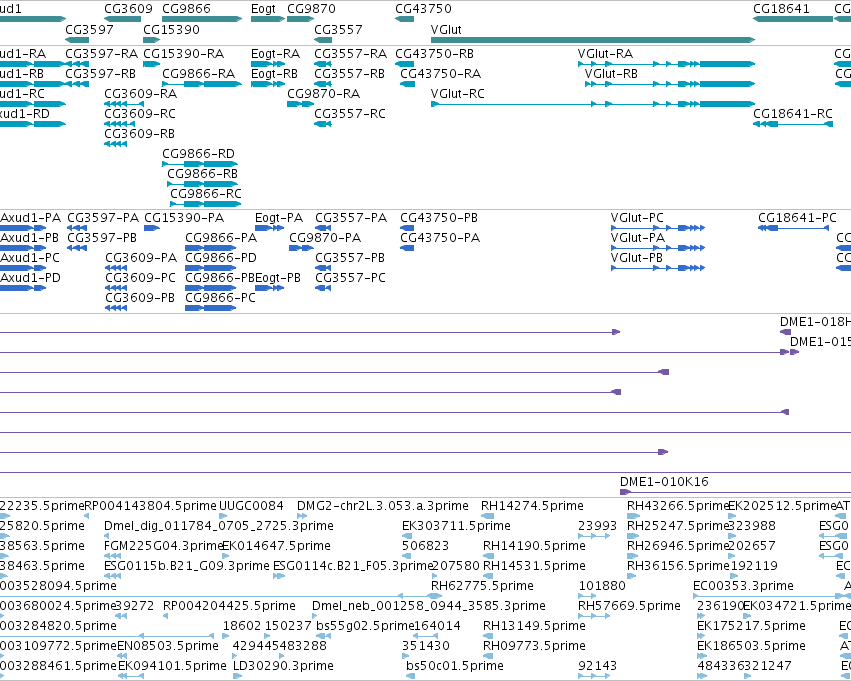The image size is (851, 681).
Task: Click the CG9870 gene label
Action: coord(311,9)
